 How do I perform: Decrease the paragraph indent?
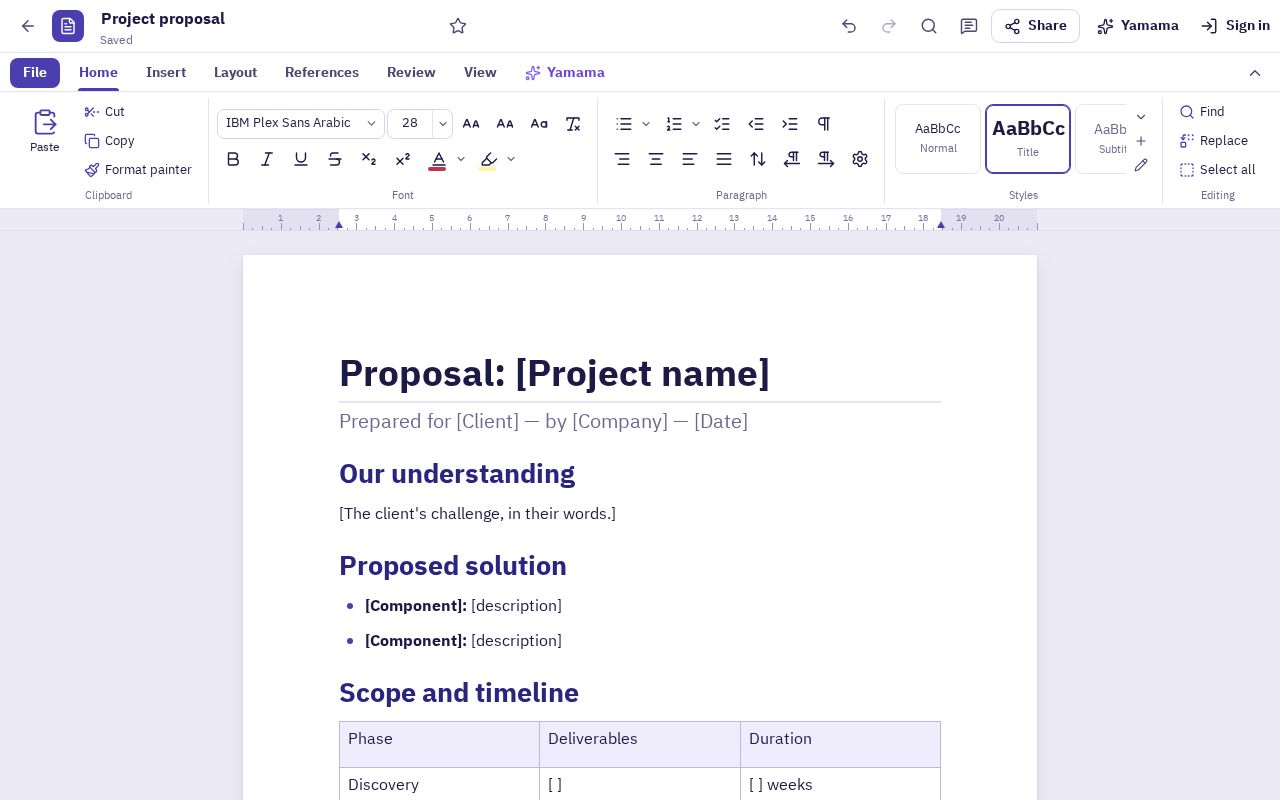coord(756,124)
